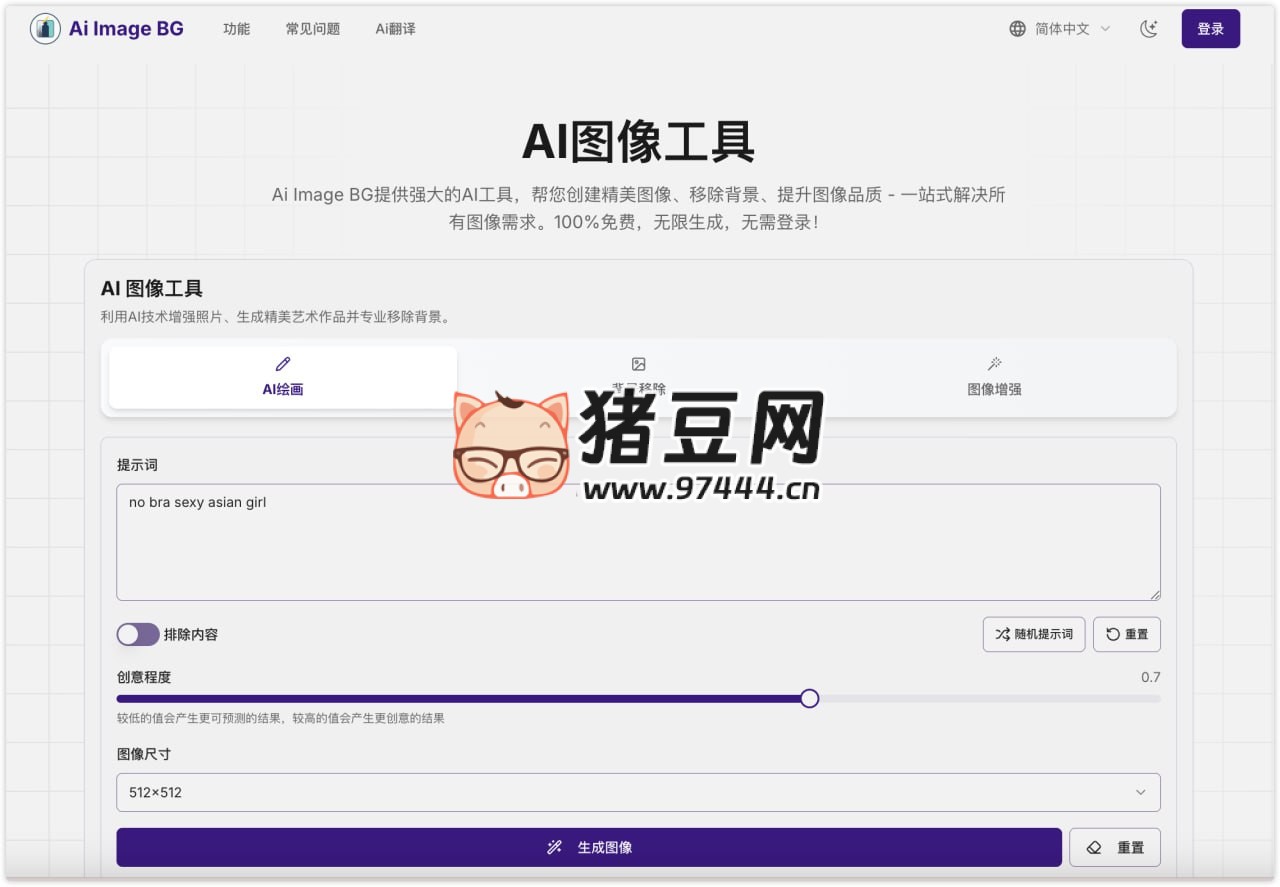Click the eraser icon in bottom 重置 button
The height and width of the screenshot is (887, 1280).
[x=1094, y=847]
